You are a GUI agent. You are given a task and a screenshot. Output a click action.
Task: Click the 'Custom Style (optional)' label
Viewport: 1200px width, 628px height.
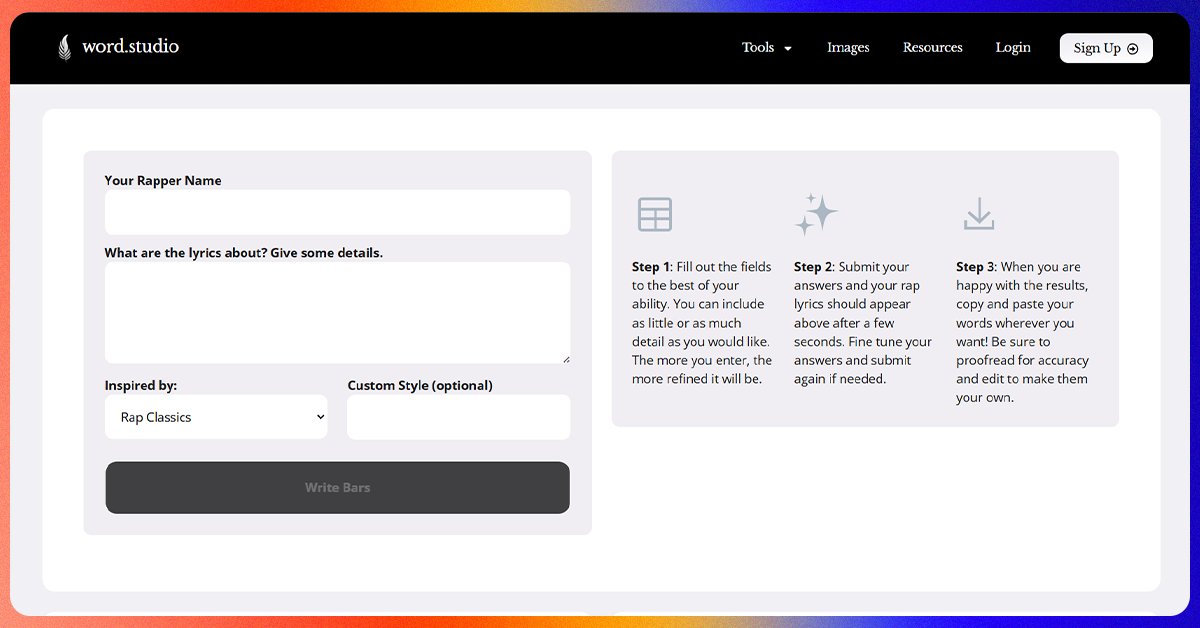tap(420, 385)
